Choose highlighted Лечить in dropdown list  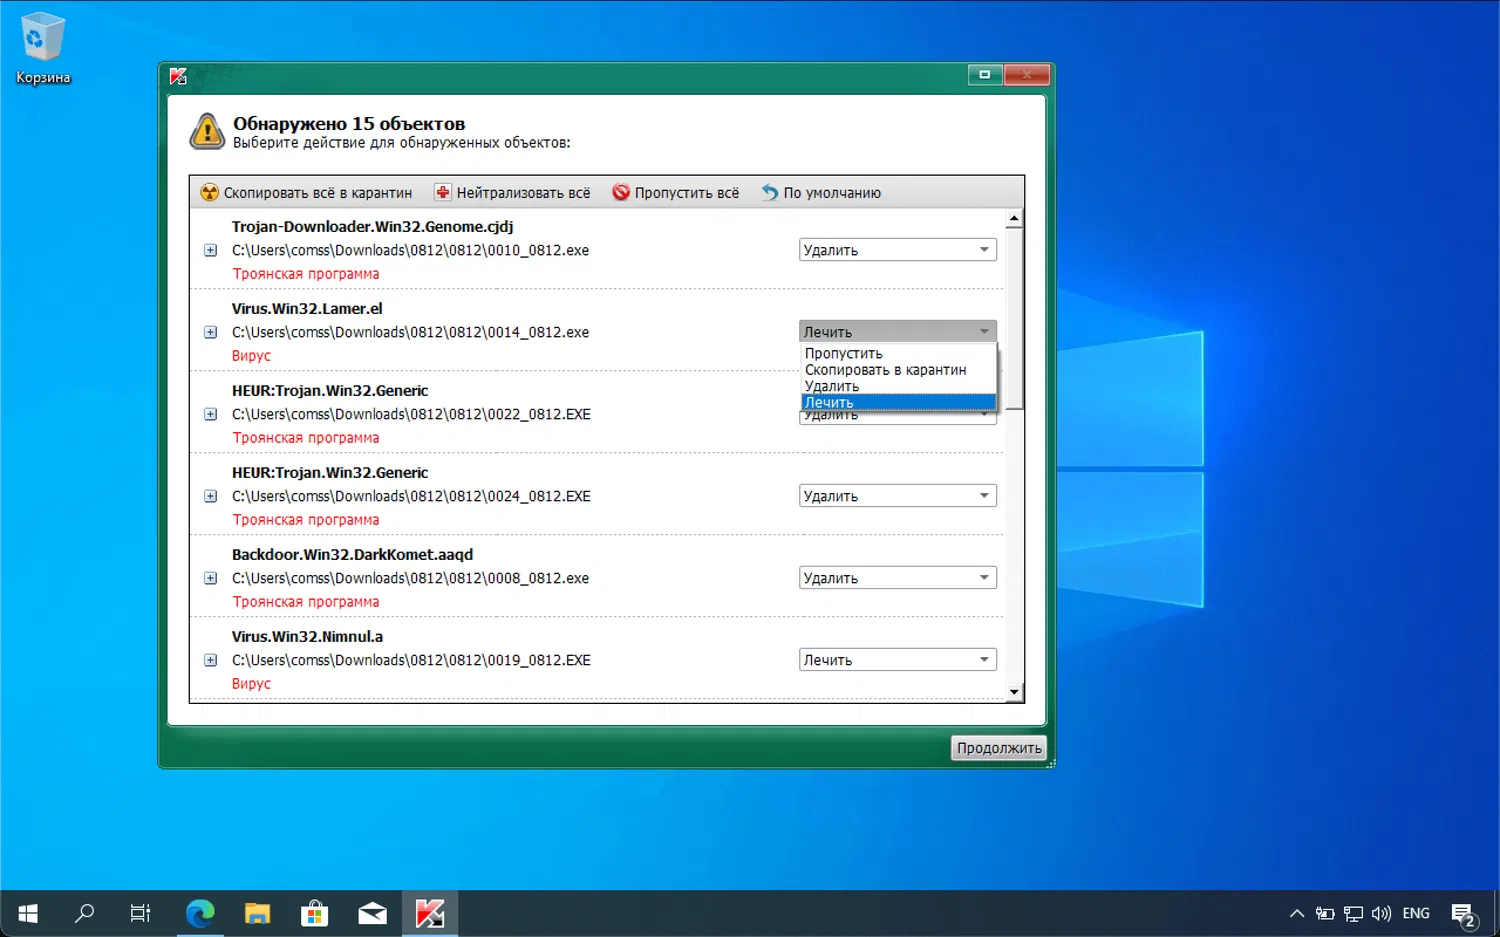click(898, 402)
